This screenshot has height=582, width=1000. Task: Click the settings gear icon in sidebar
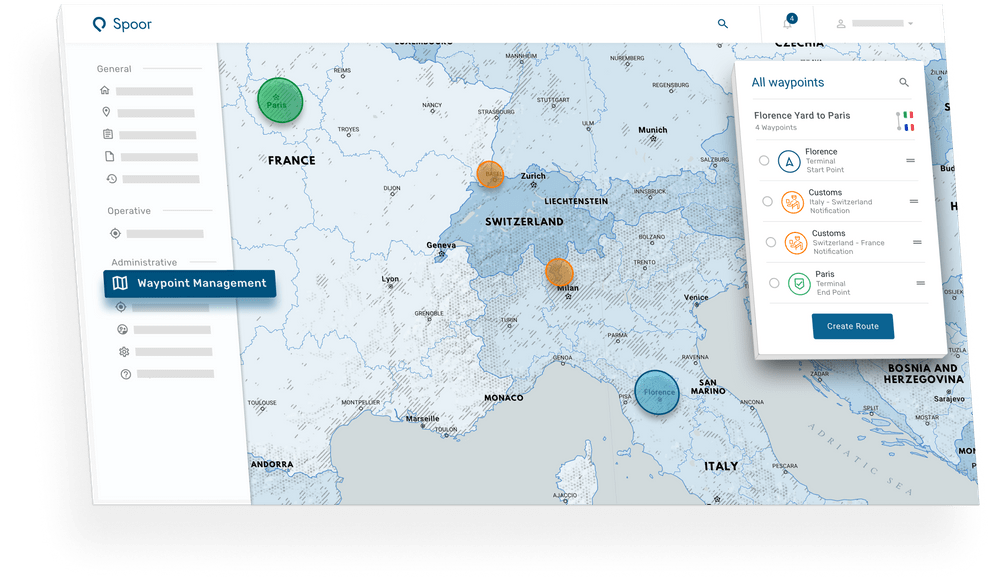(x=124, y=352)
